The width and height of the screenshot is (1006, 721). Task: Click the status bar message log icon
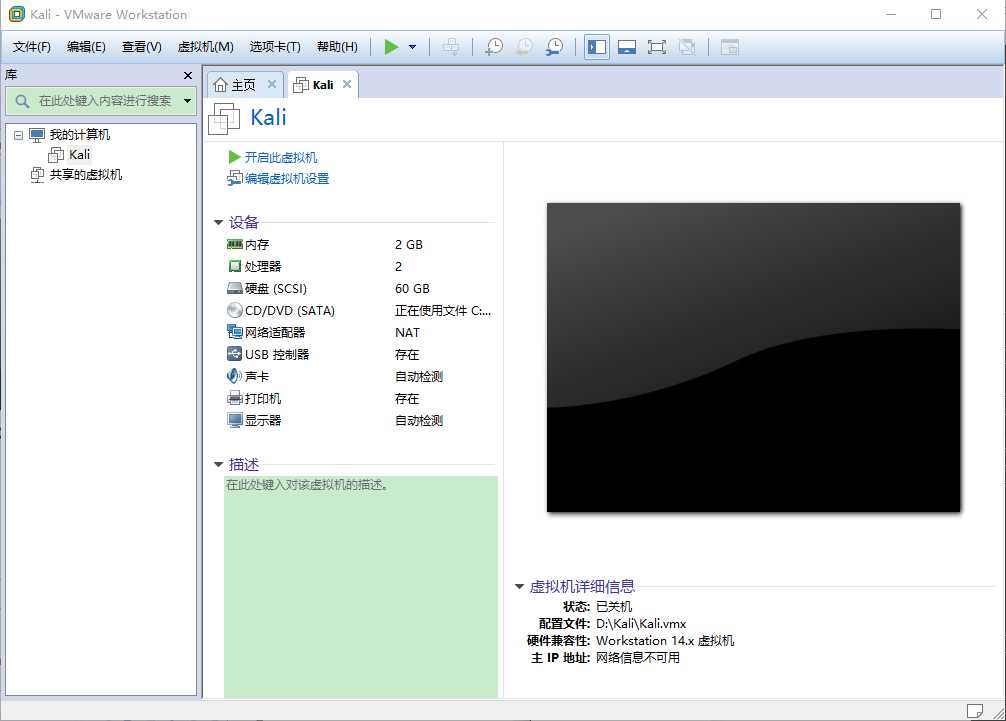click(975, 711)
